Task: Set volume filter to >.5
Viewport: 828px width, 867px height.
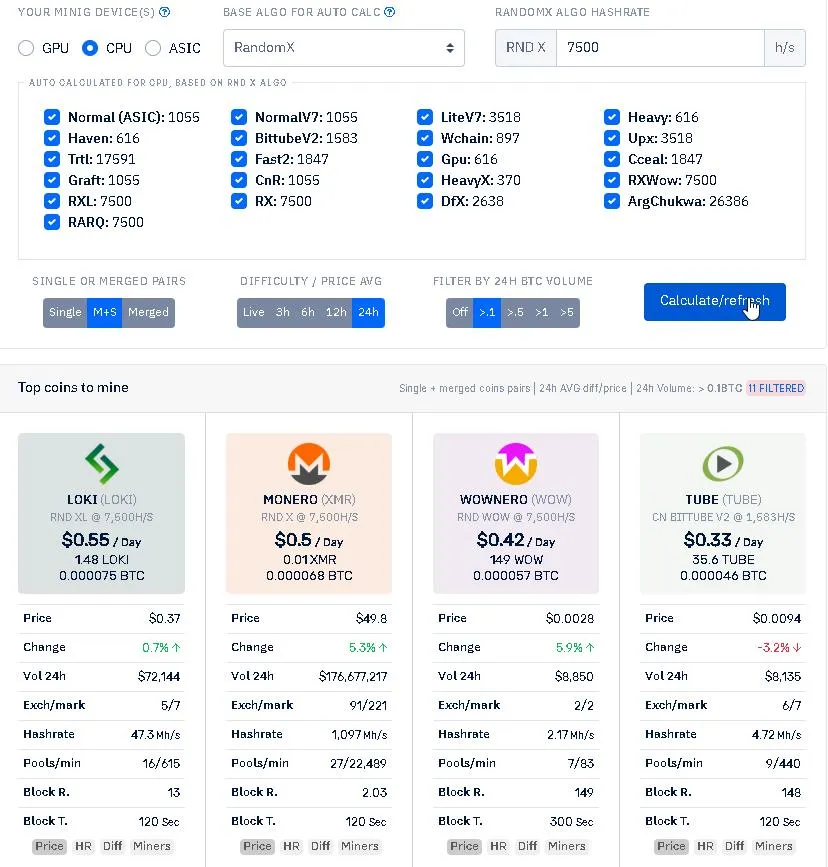Action: [515, 312]
